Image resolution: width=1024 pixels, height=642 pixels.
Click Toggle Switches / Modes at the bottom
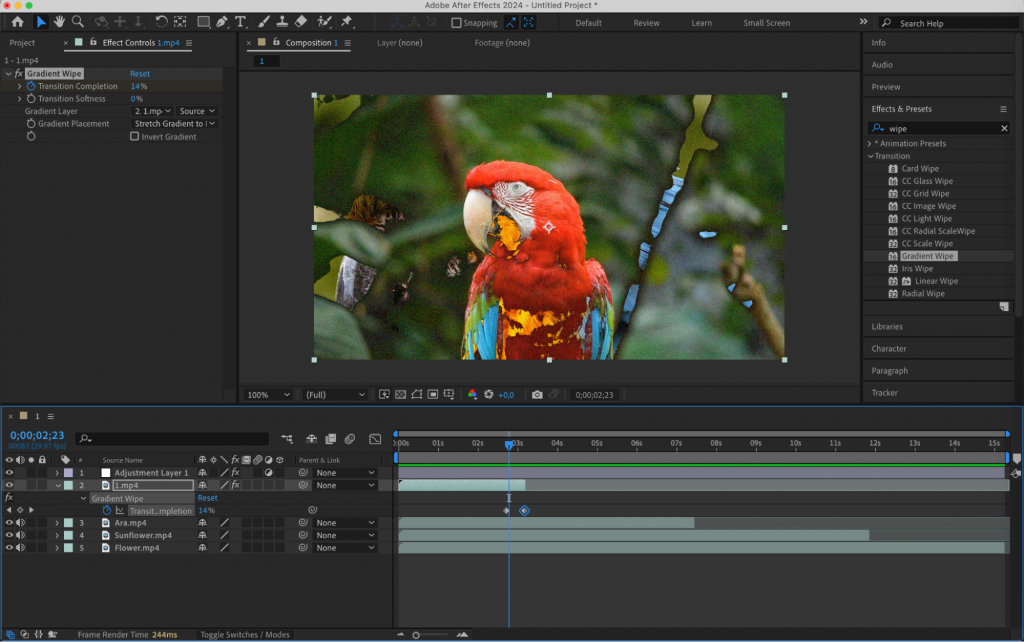tap(243, 633)
